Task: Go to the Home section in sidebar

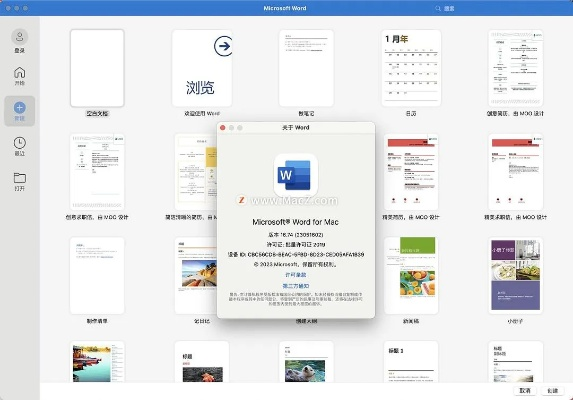Action: [x=19, y=76]
